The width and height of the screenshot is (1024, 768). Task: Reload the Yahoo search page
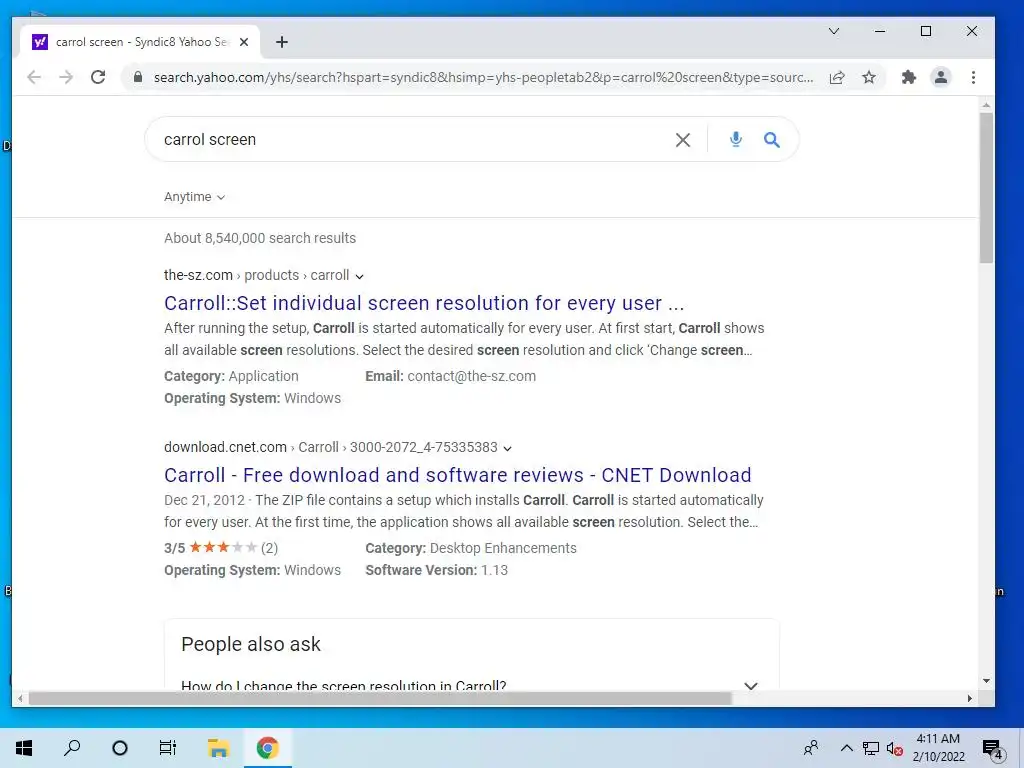coord(98,77)
